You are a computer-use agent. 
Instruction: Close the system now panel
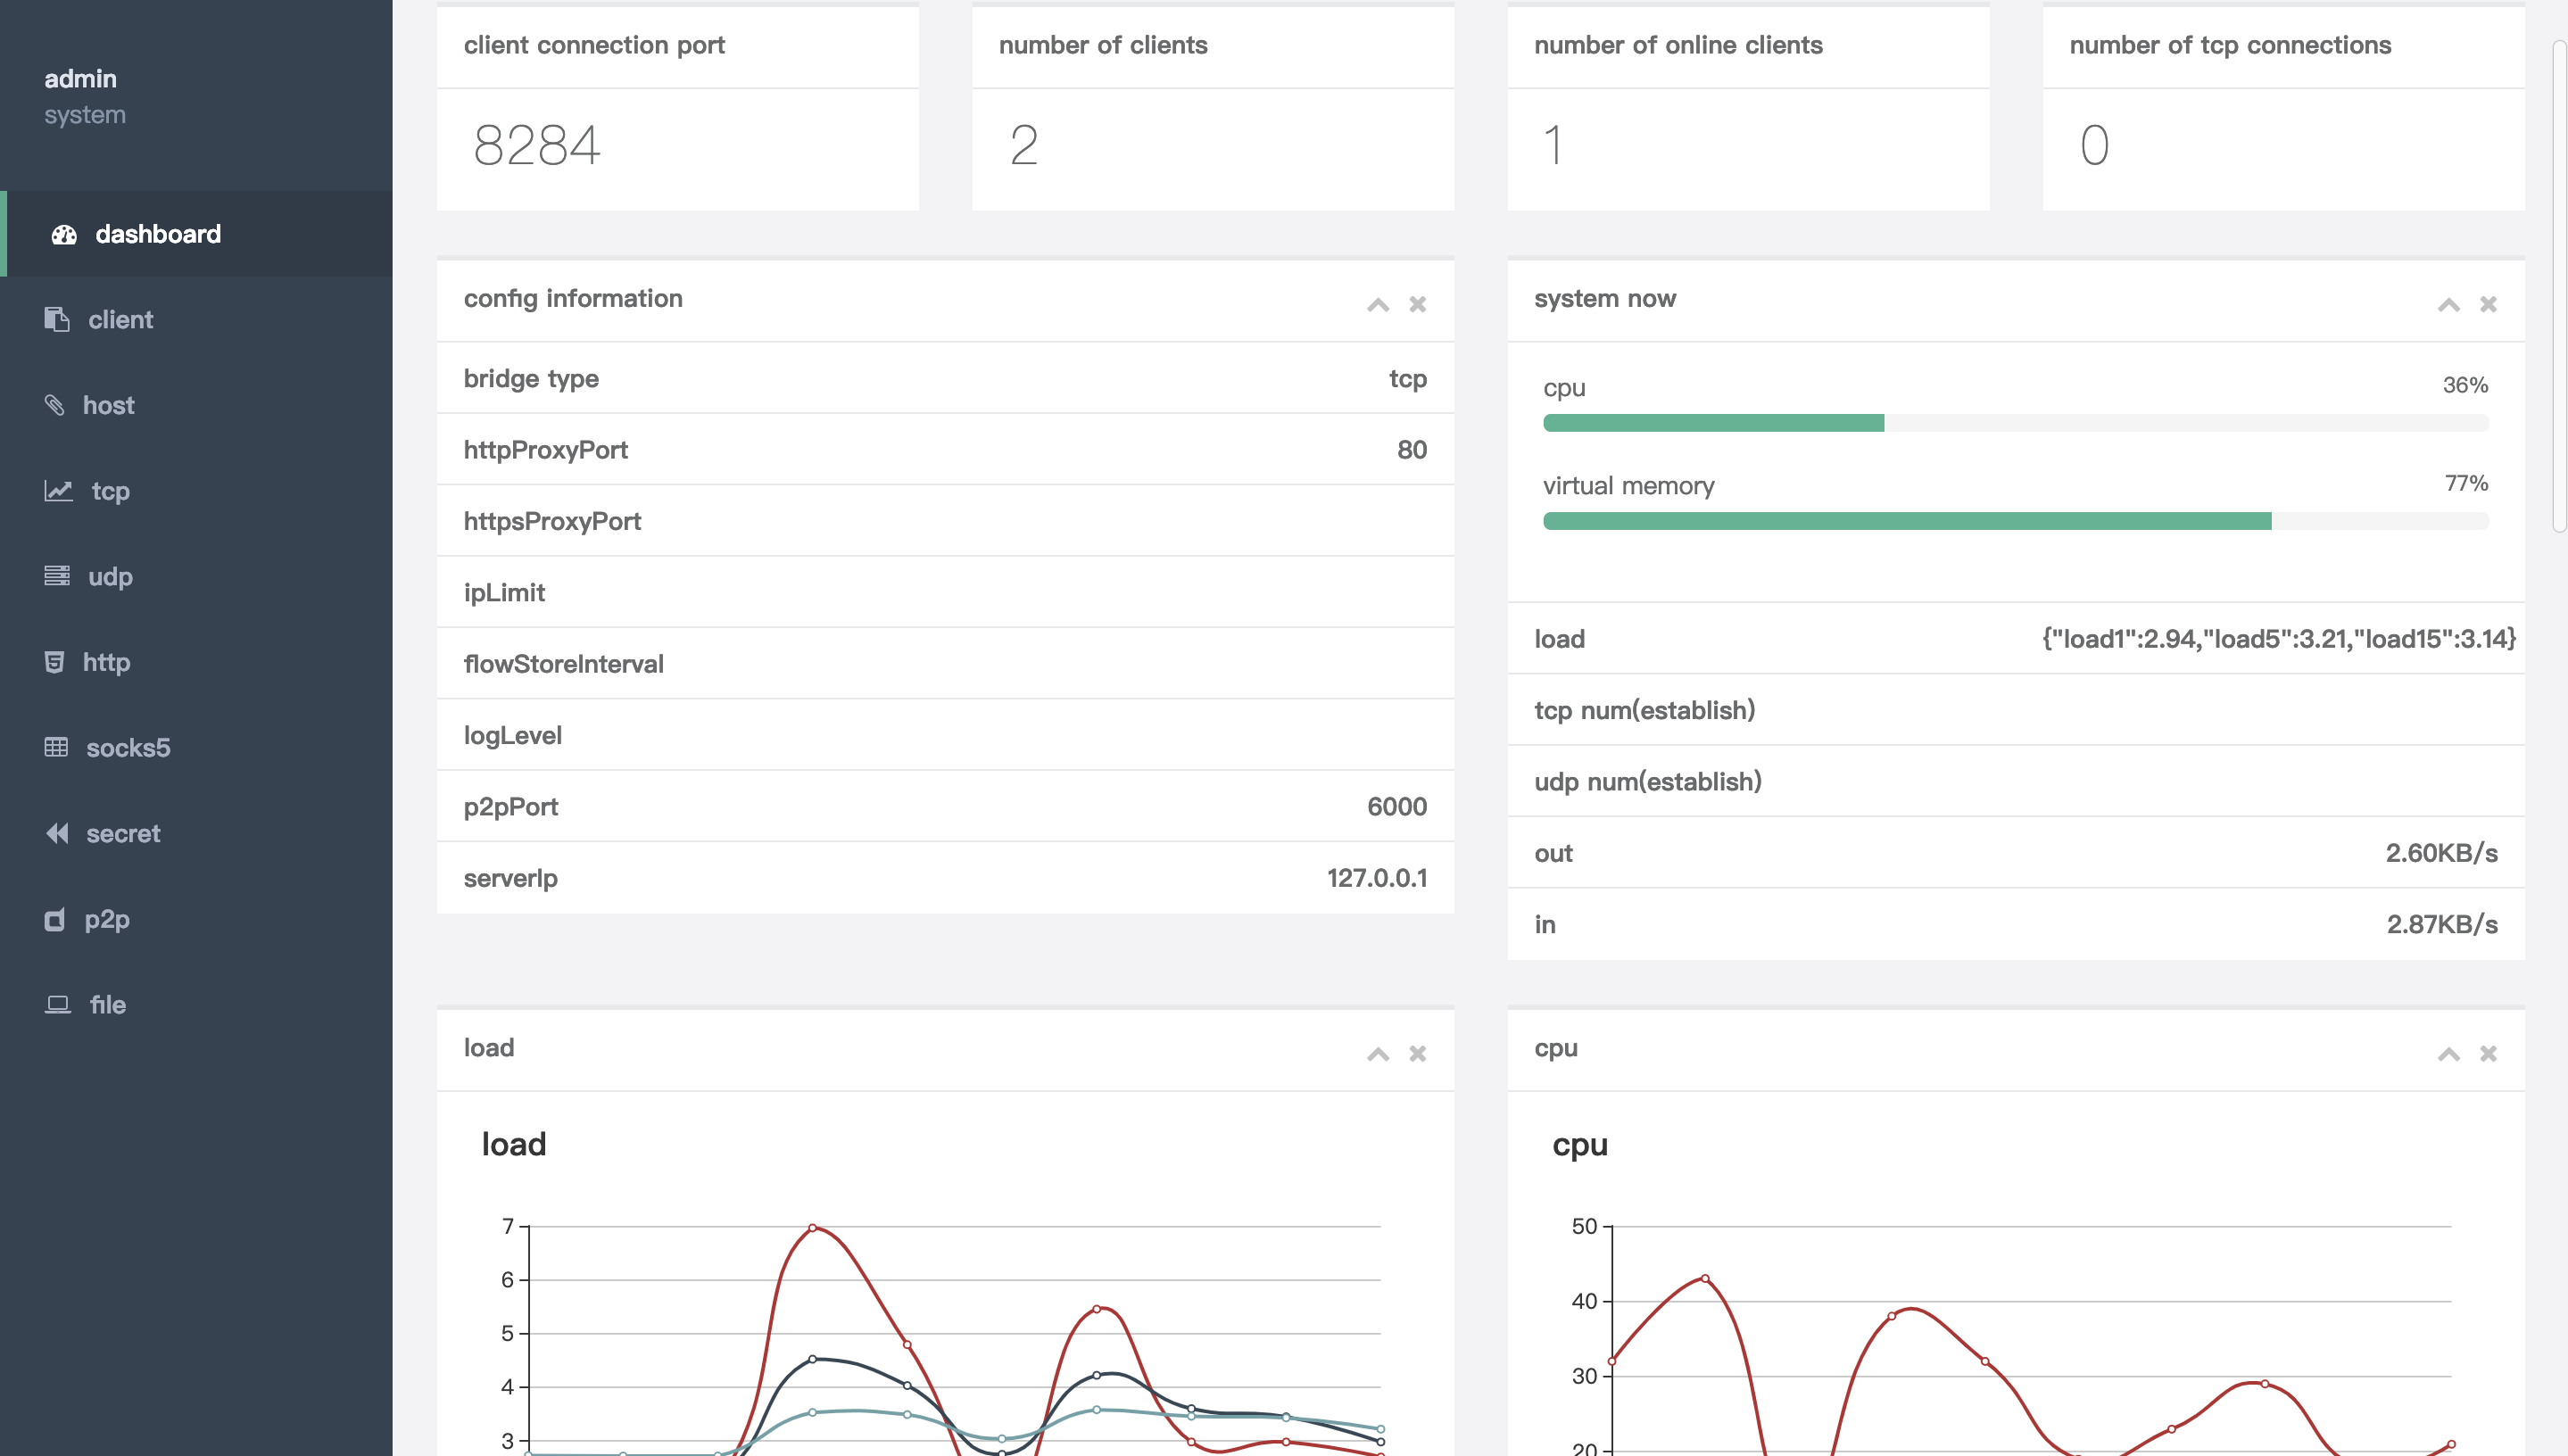(x=2487, y=303)
